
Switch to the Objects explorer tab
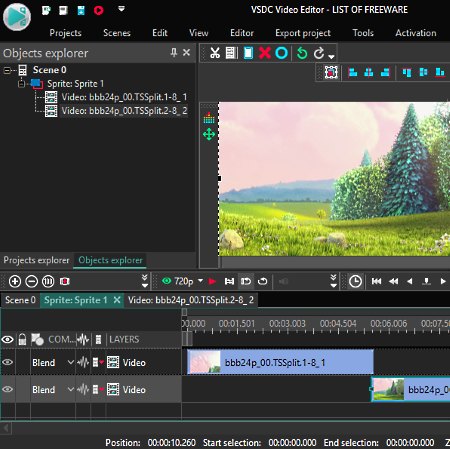point(110,260)
